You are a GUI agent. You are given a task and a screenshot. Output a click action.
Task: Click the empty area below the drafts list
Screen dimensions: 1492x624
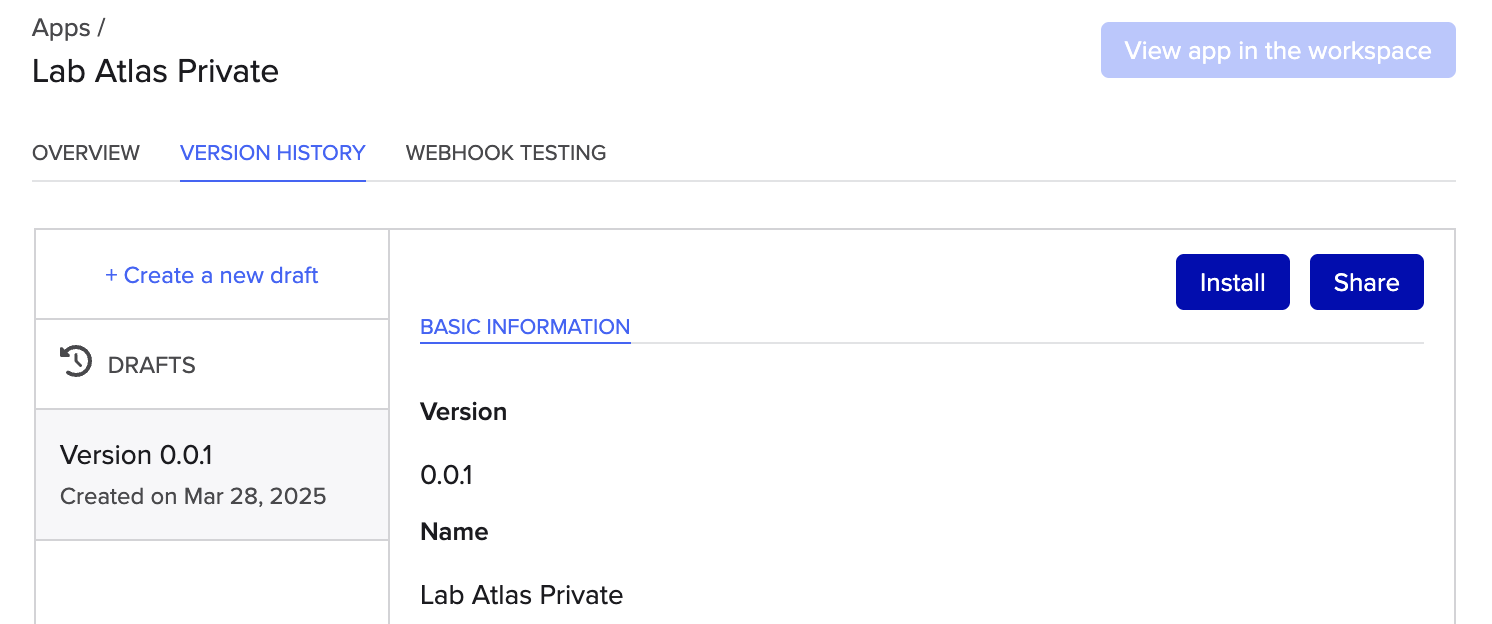click(x=212, y=583)
